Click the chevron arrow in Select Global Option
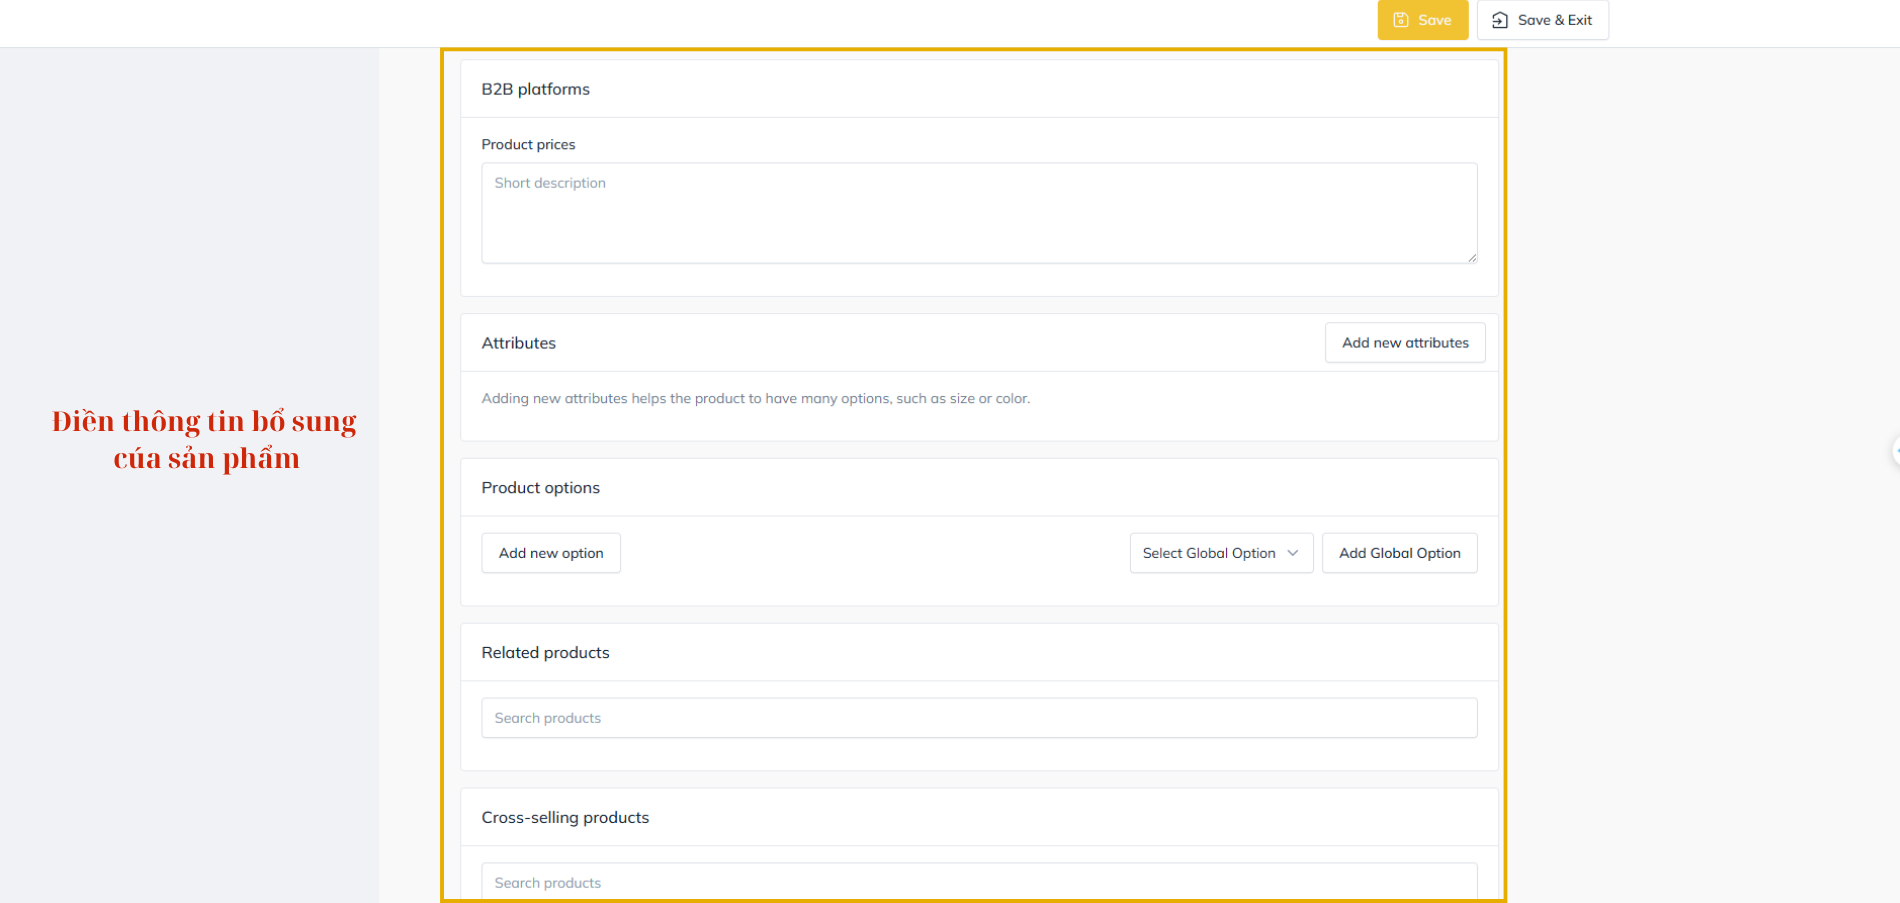Image resolution: width=1900 pixels, height=903 pixels. click(x=1293, y=553)
